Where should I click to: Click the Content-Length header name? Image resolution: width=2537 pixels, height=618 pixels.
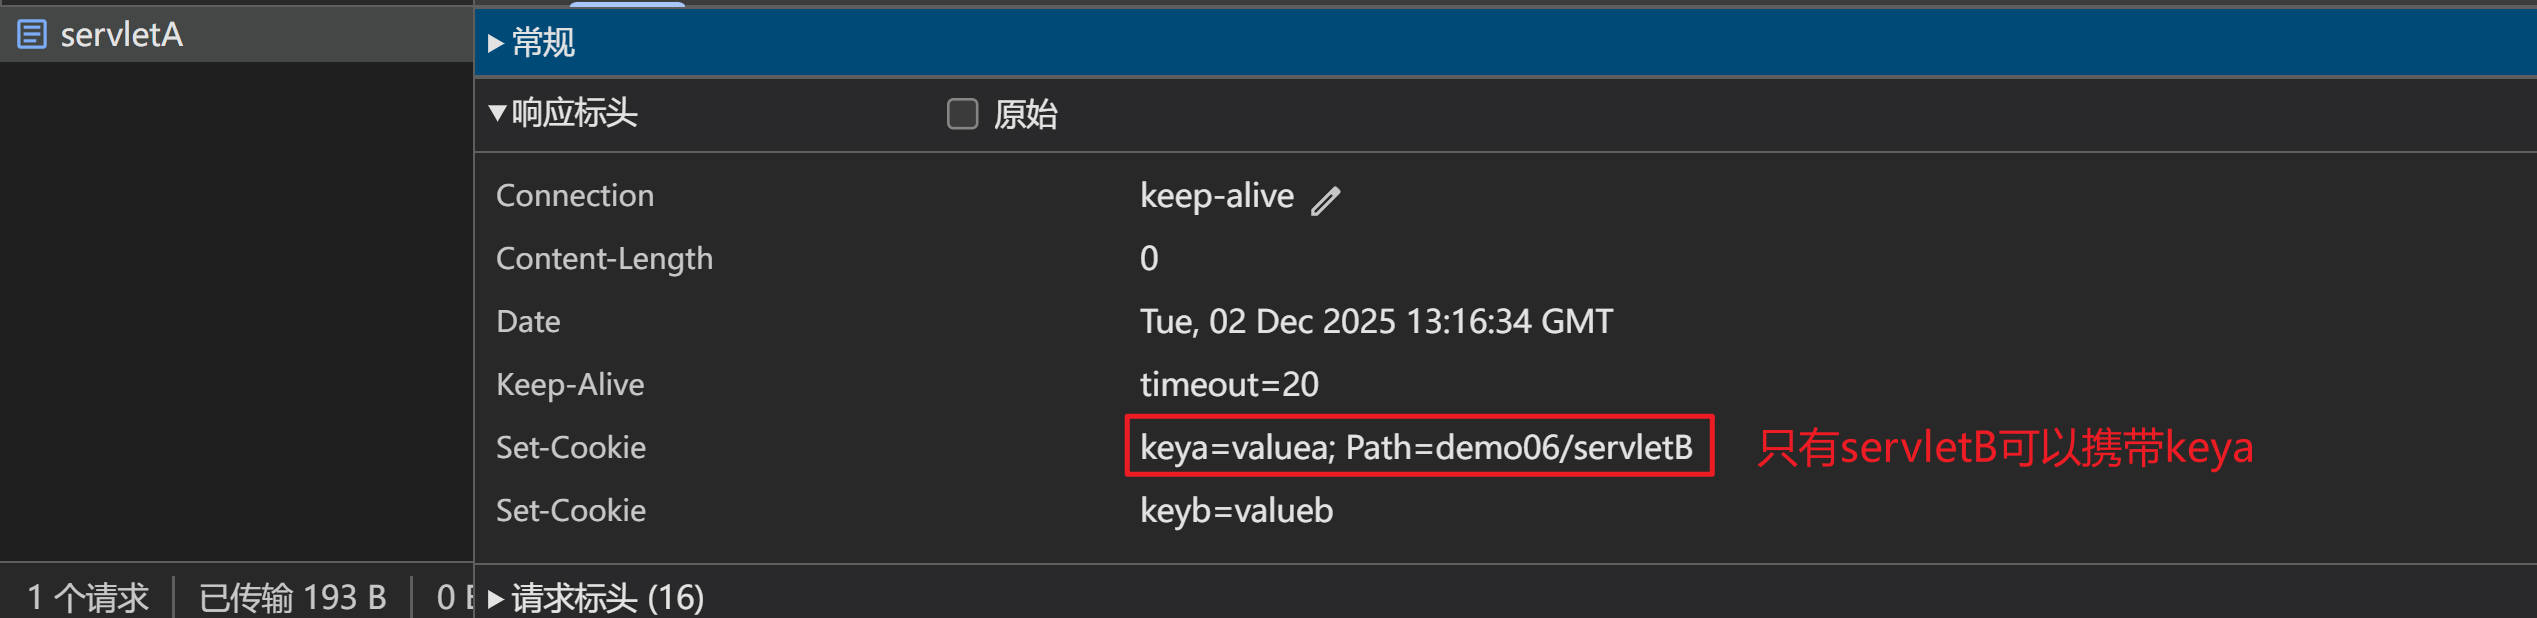click(604, 258)
